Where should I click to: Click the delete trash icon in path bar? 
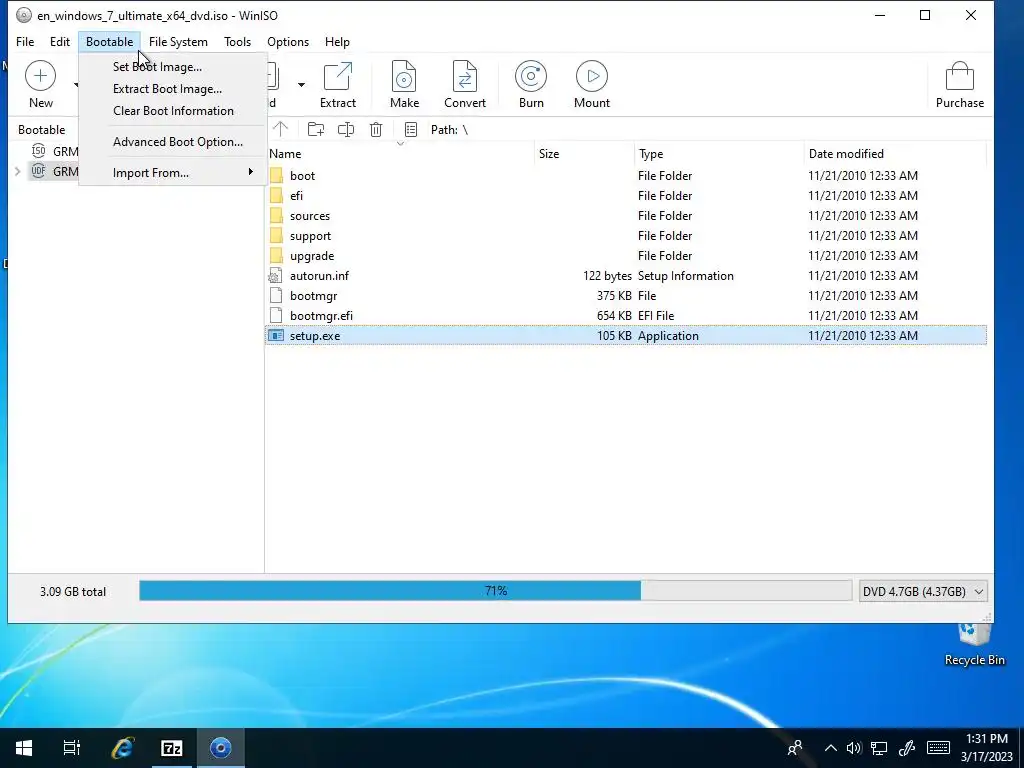point(376,129)
